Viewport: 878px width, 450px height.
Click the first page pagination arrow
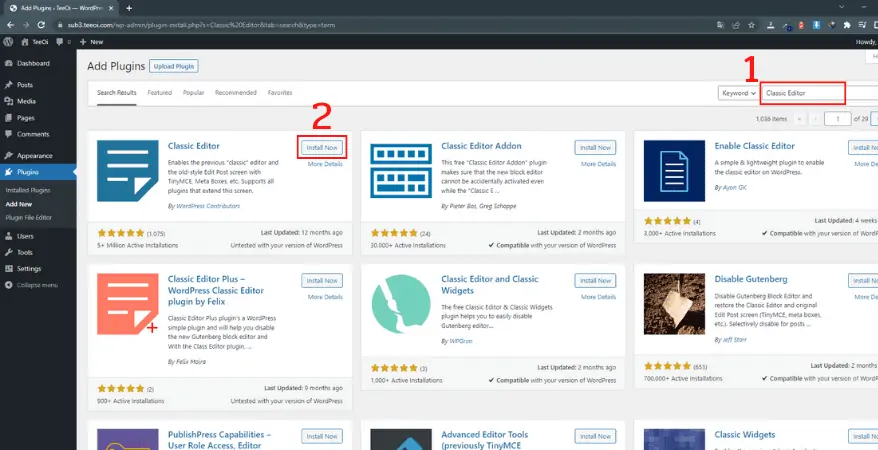pos(799,119)
